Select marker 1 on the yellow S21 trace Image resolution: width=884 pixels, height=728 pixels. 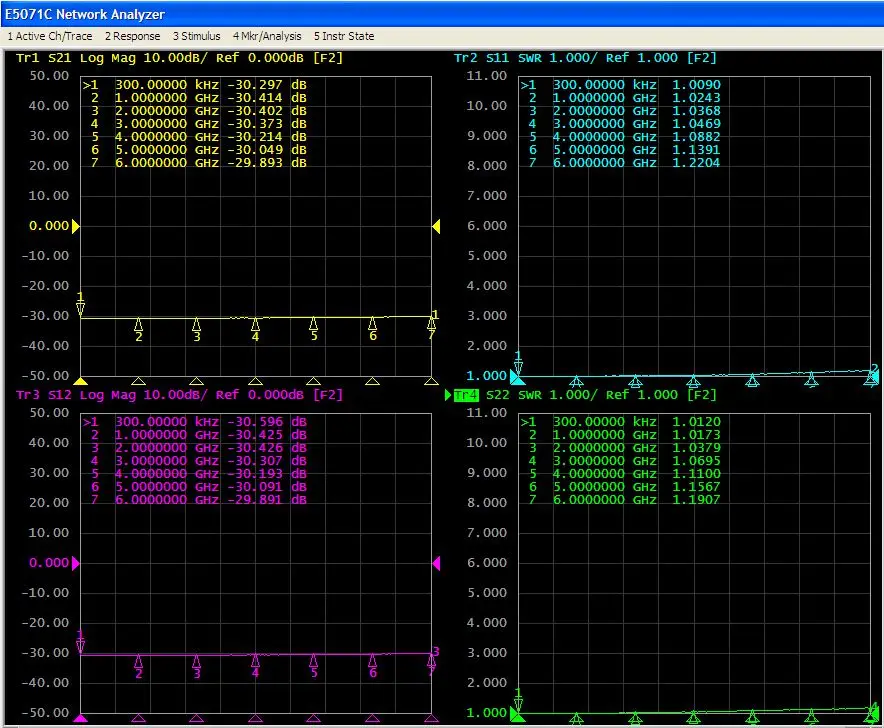[80, 305]
